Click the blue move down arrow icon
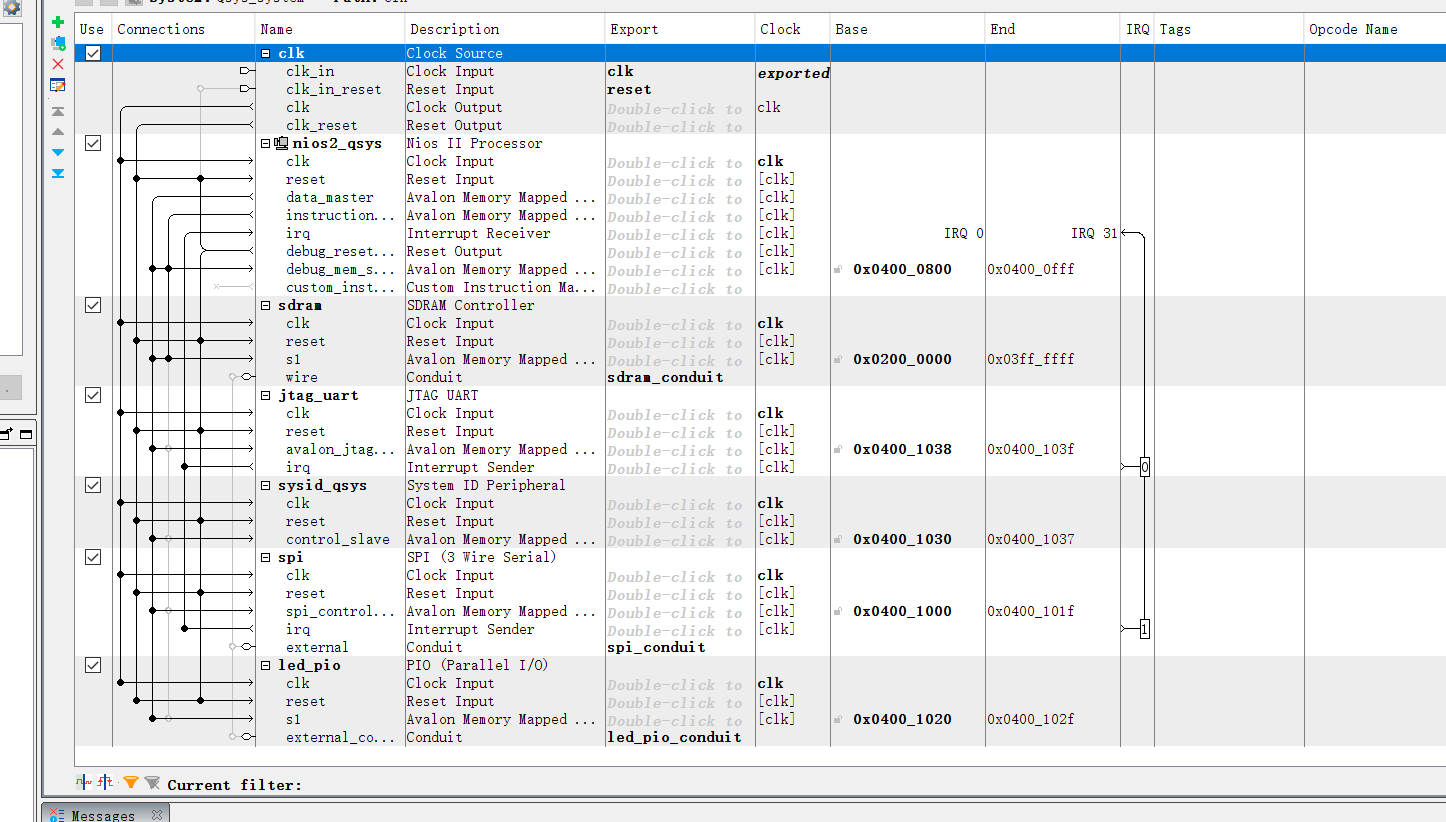The height and width of the screenshot is (822, 1446). [58, 152]
